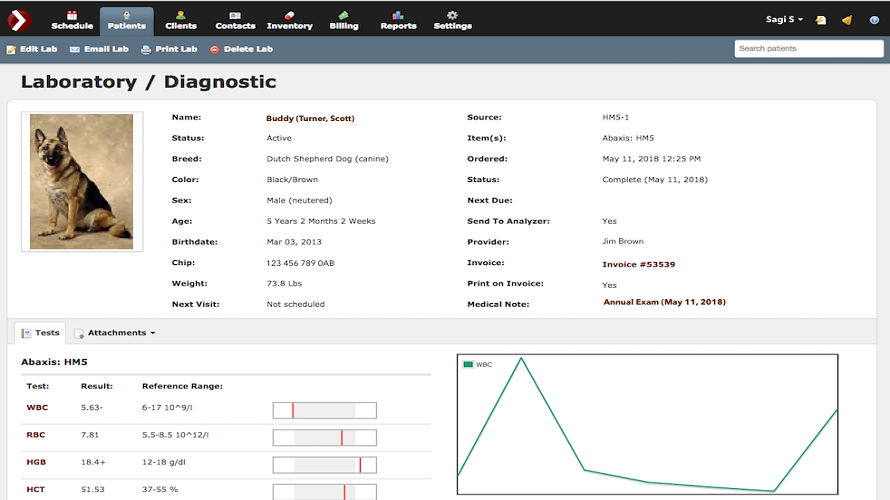The height and width of the screenshot is (500, 890).
Task: Click the app logo in the top-left corner
Action: [19, 19]
